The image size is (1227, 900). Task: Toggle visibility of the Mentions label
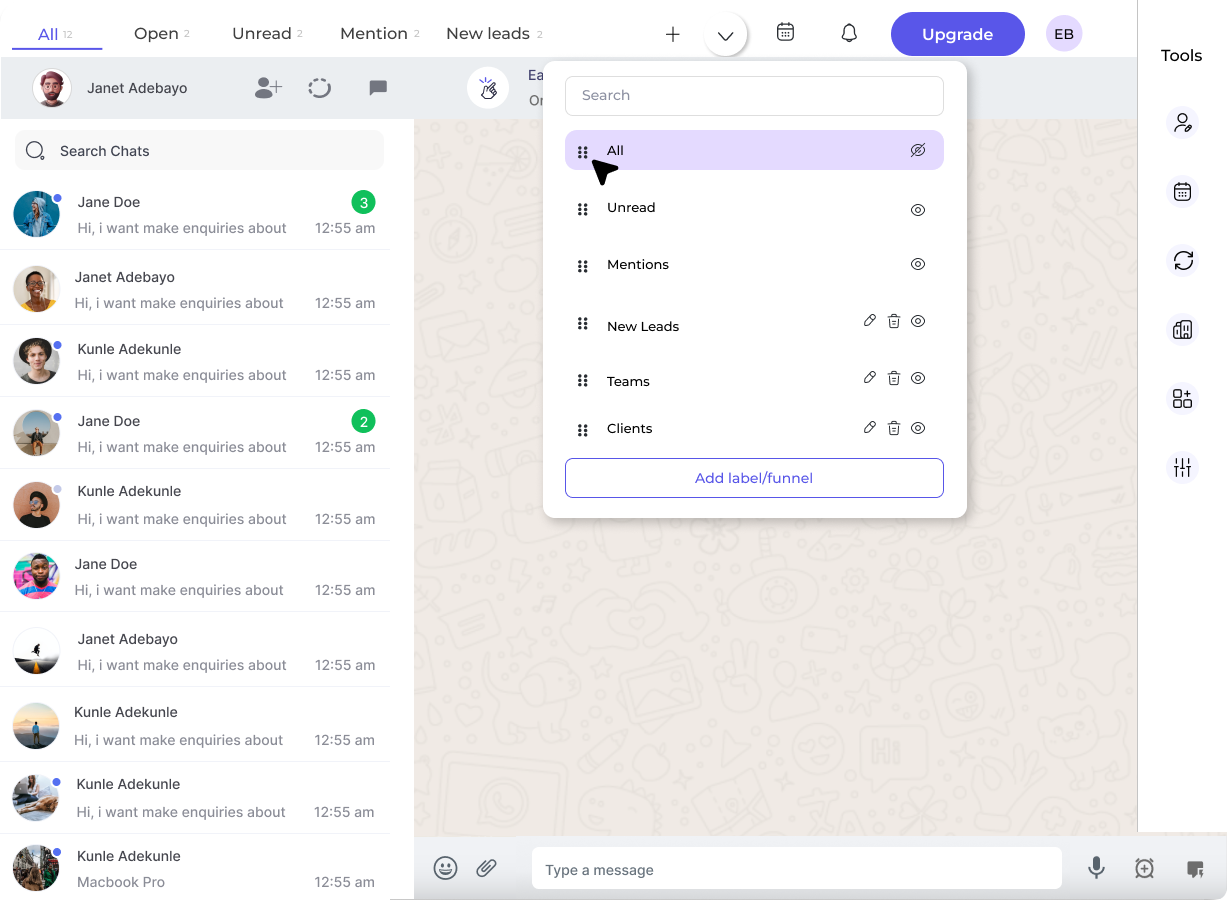point(918,264)
